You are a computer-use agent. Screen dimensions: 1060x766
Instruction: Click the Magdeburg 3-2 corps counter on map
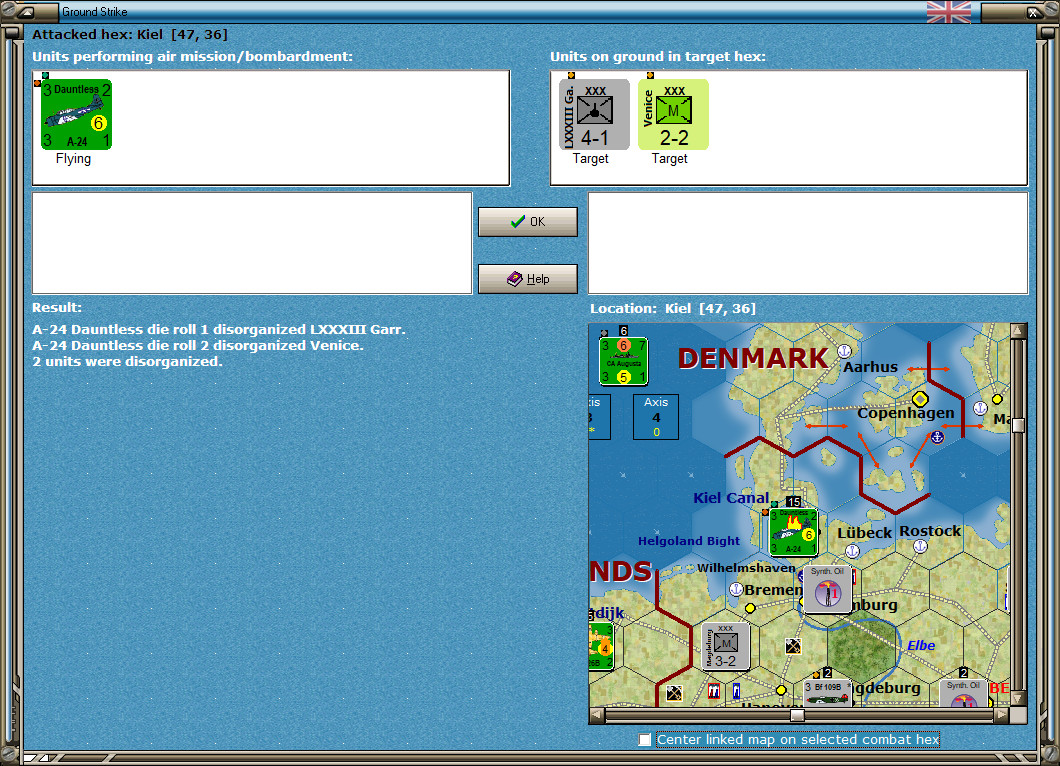[x=725, y=647]
